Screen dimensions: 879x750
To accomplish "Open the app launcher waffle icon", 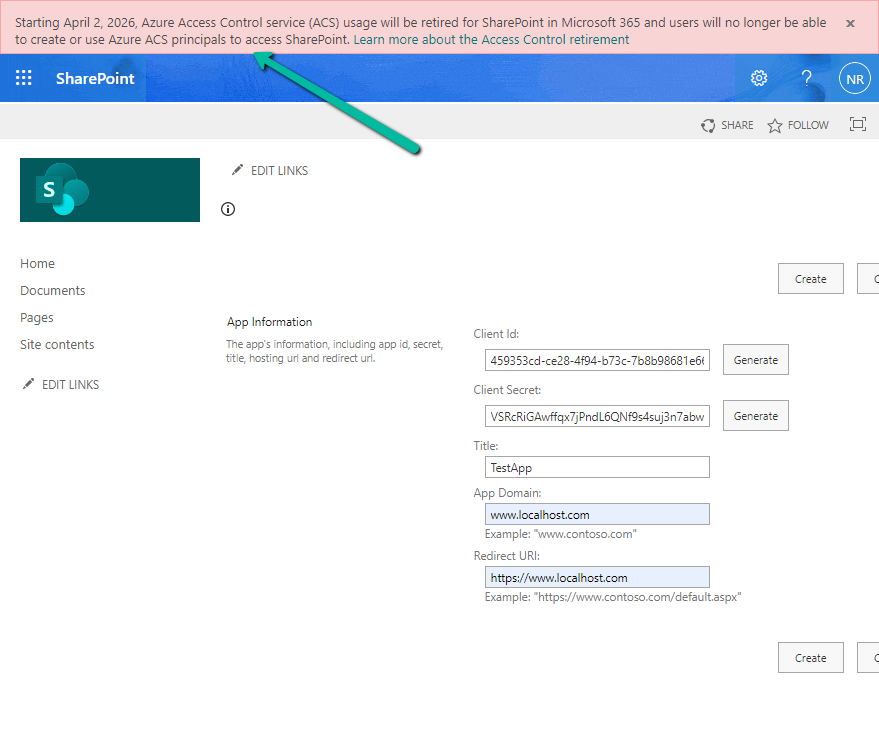I will point(23,77).
